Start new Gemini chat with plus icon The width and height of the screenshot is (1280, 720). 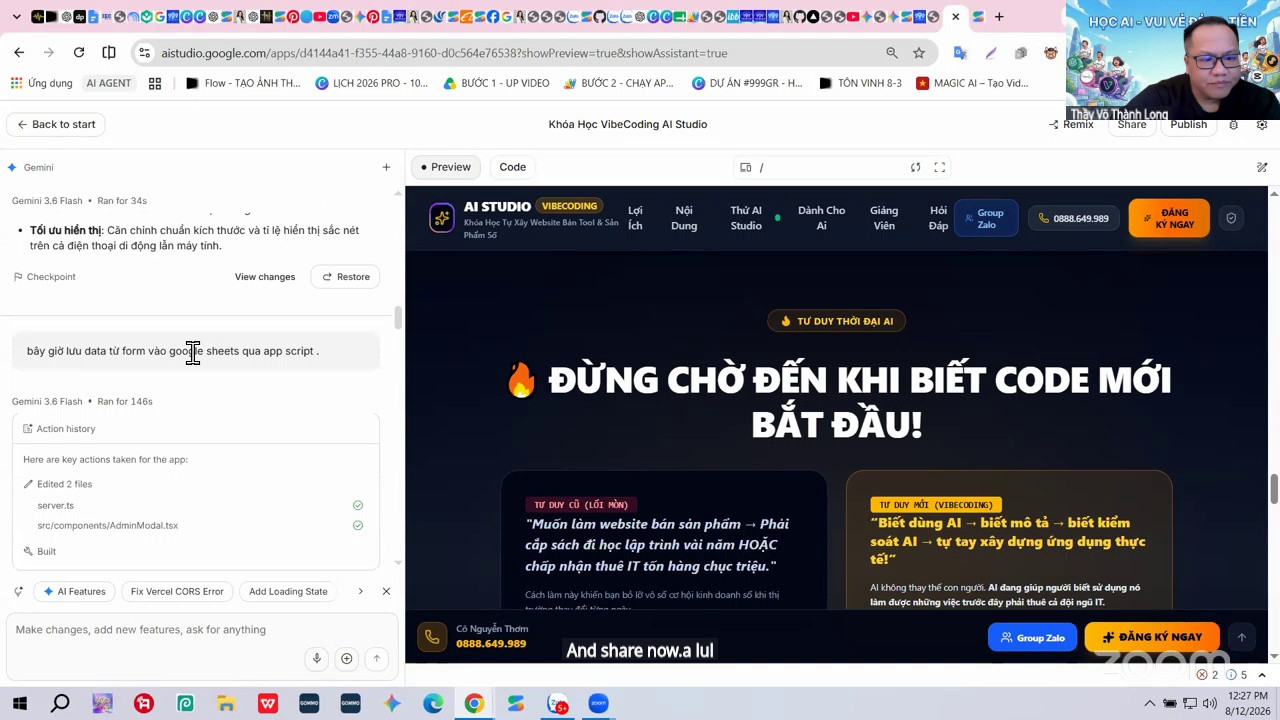point(386,167)
